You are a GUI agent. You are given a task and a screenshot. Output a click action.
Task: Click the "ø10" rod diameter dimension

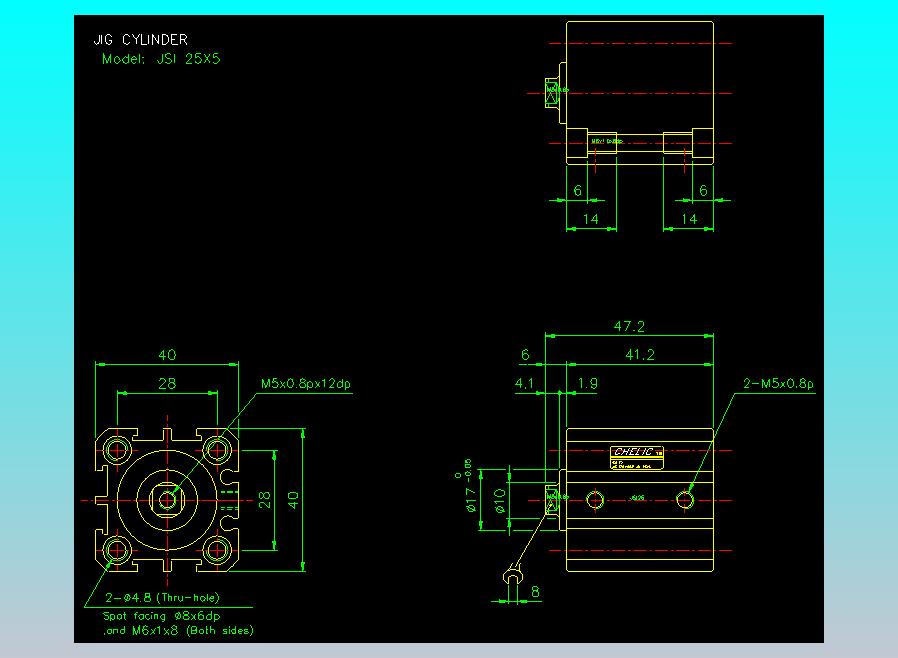click(499, 501)
